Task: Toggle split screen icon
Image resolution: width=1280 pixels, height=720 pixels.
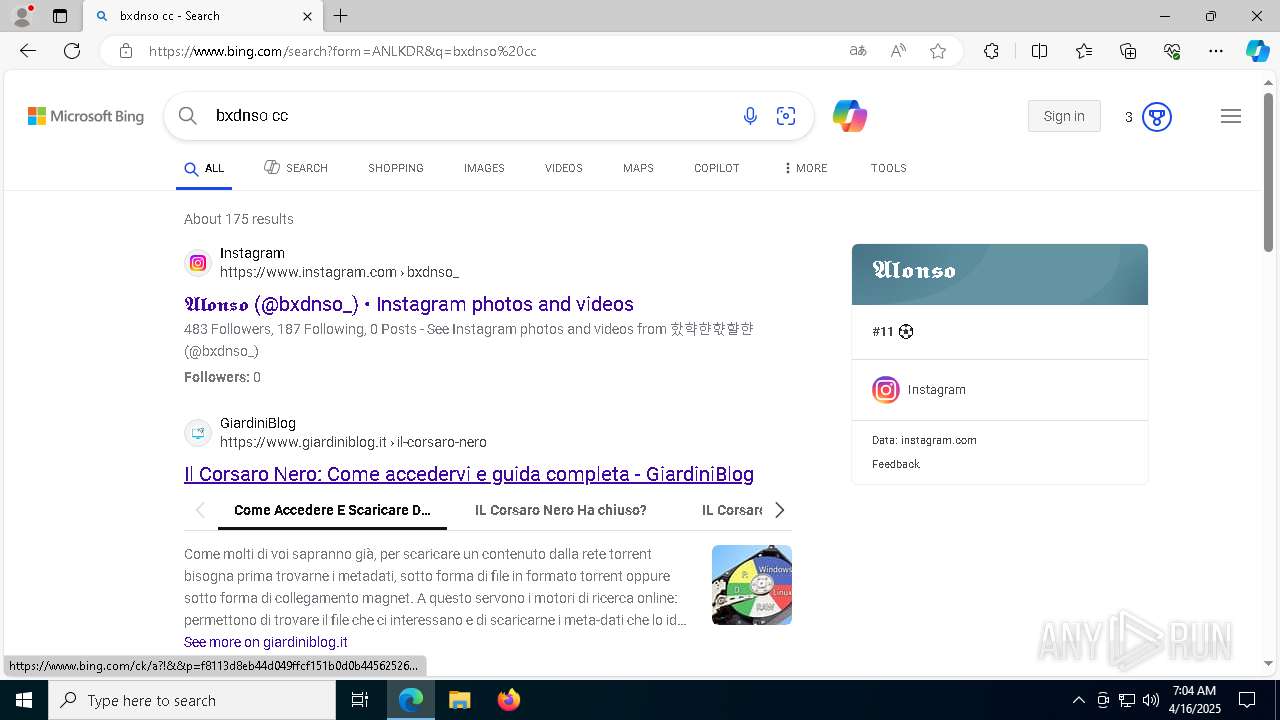Action: [1039, 51]
